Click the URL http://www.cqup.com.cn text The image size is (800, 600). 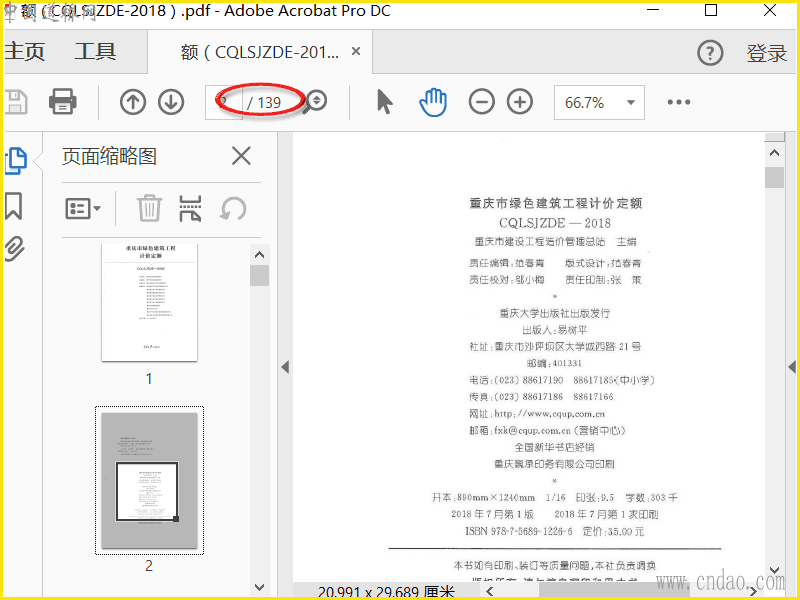point(549,414)
